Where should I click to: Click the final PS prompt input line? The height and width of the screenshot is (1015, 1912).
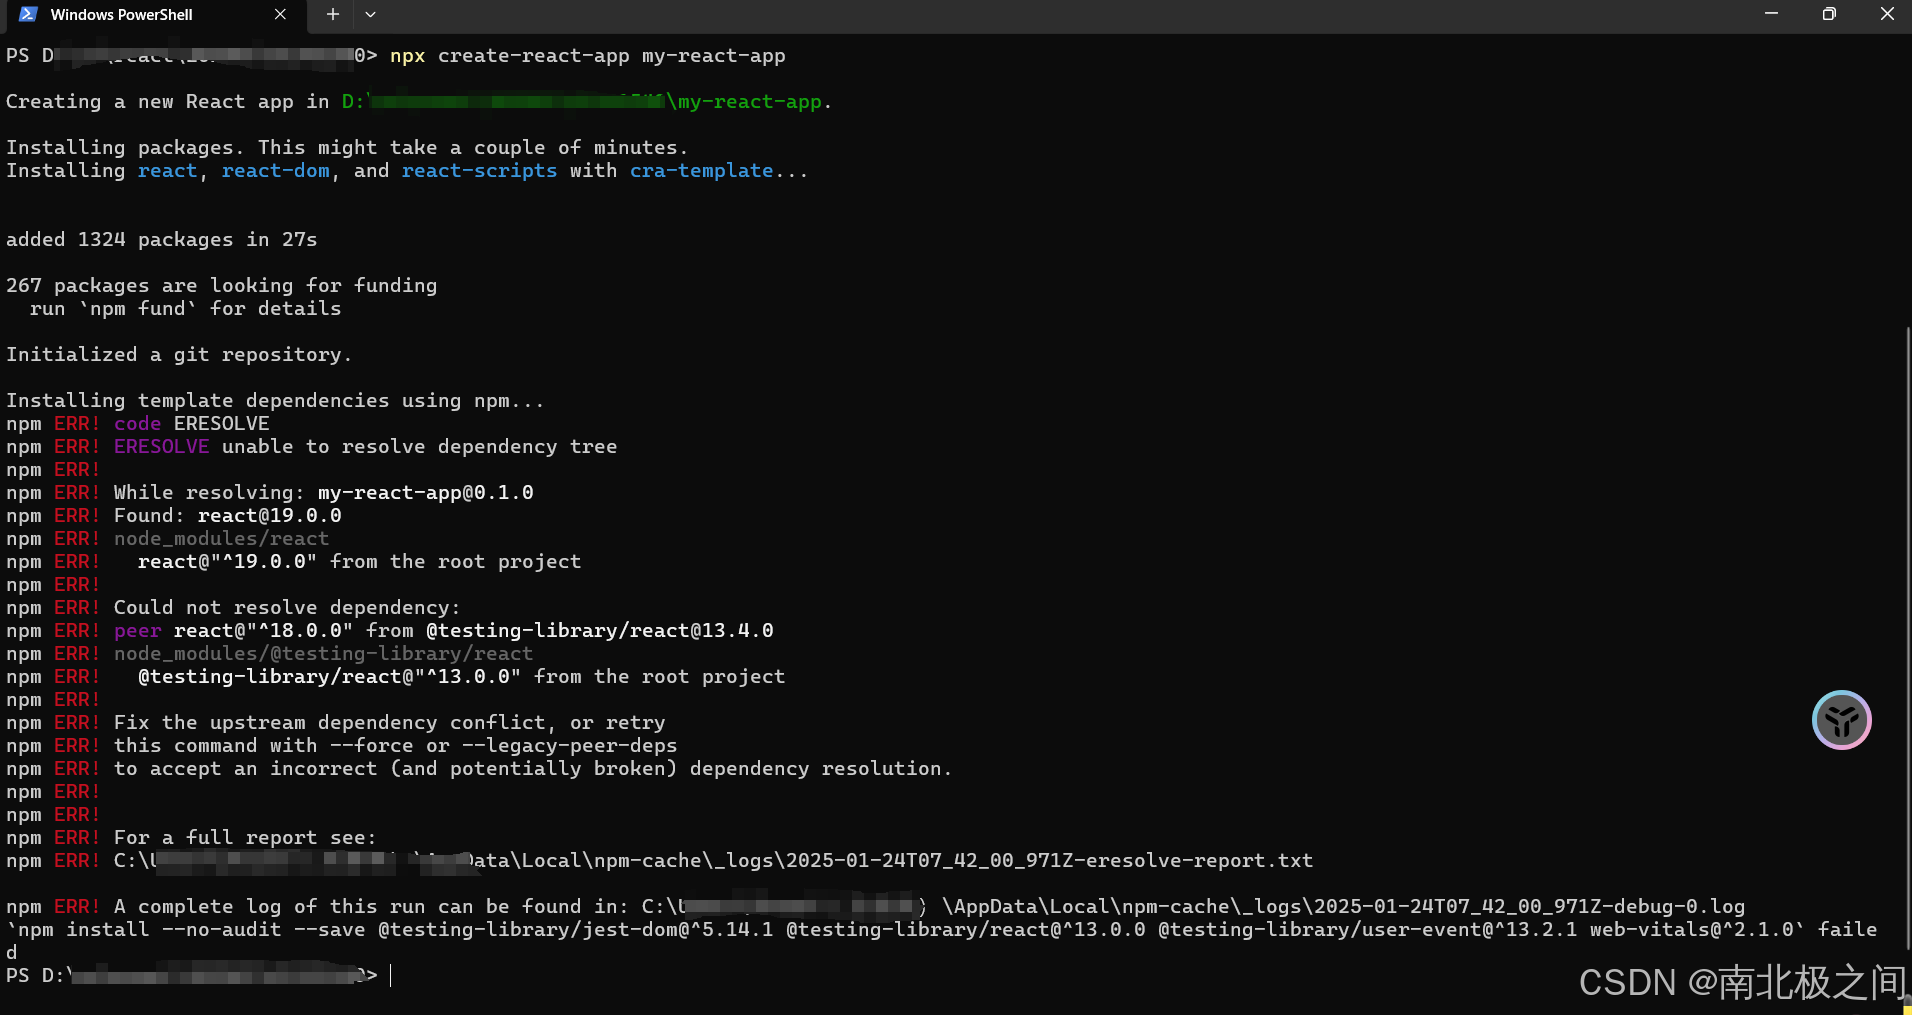[x=198, y=976]
